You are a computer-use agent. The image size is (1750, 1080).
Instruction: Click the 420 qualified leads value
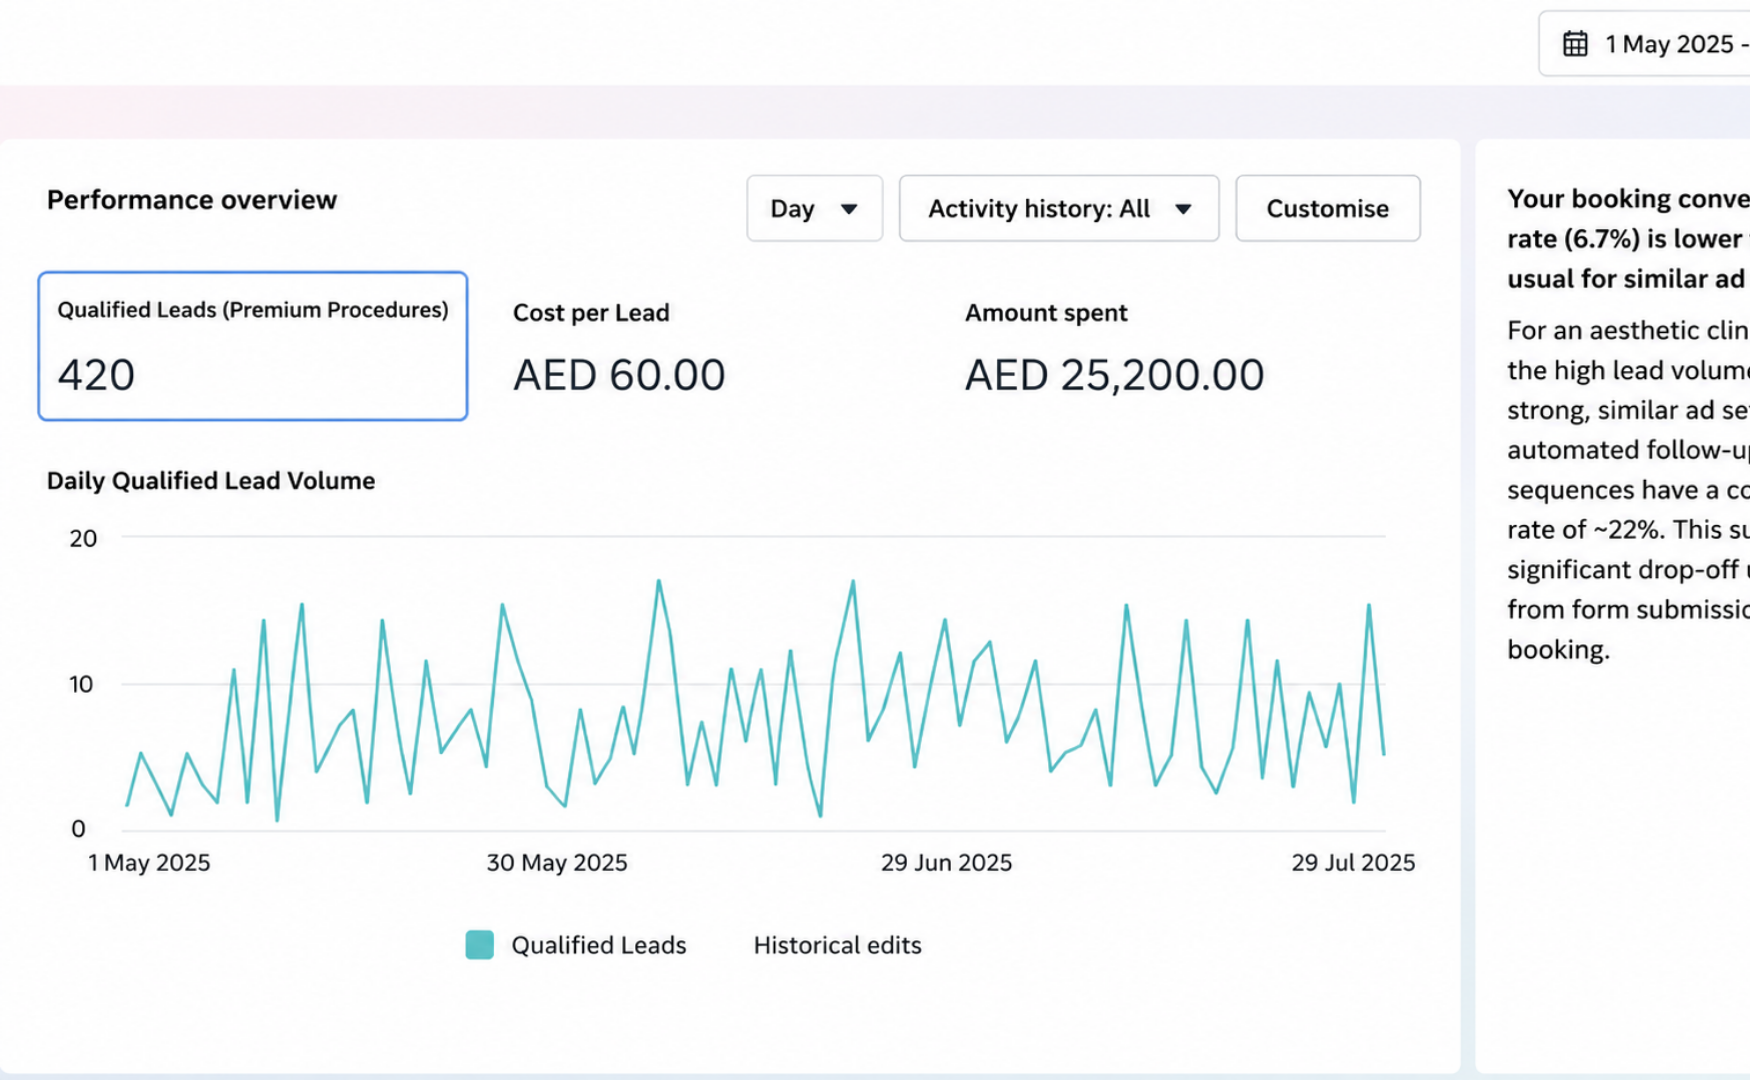pos(96,375)
